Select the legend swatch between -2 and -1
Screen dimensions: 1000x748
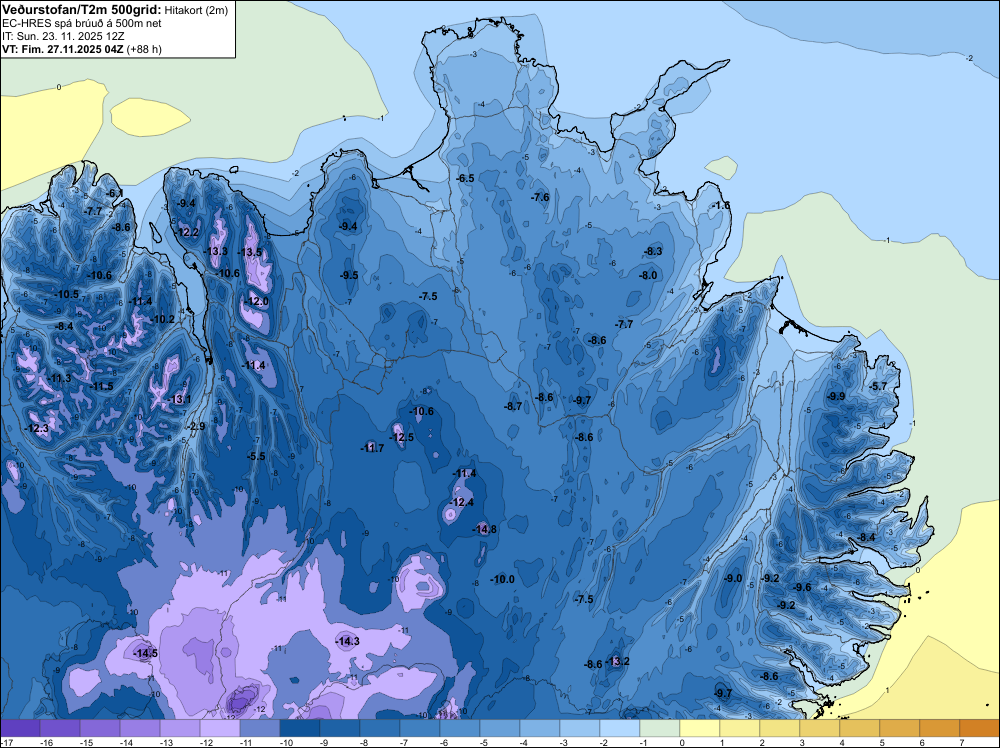(x=620, y=728)
